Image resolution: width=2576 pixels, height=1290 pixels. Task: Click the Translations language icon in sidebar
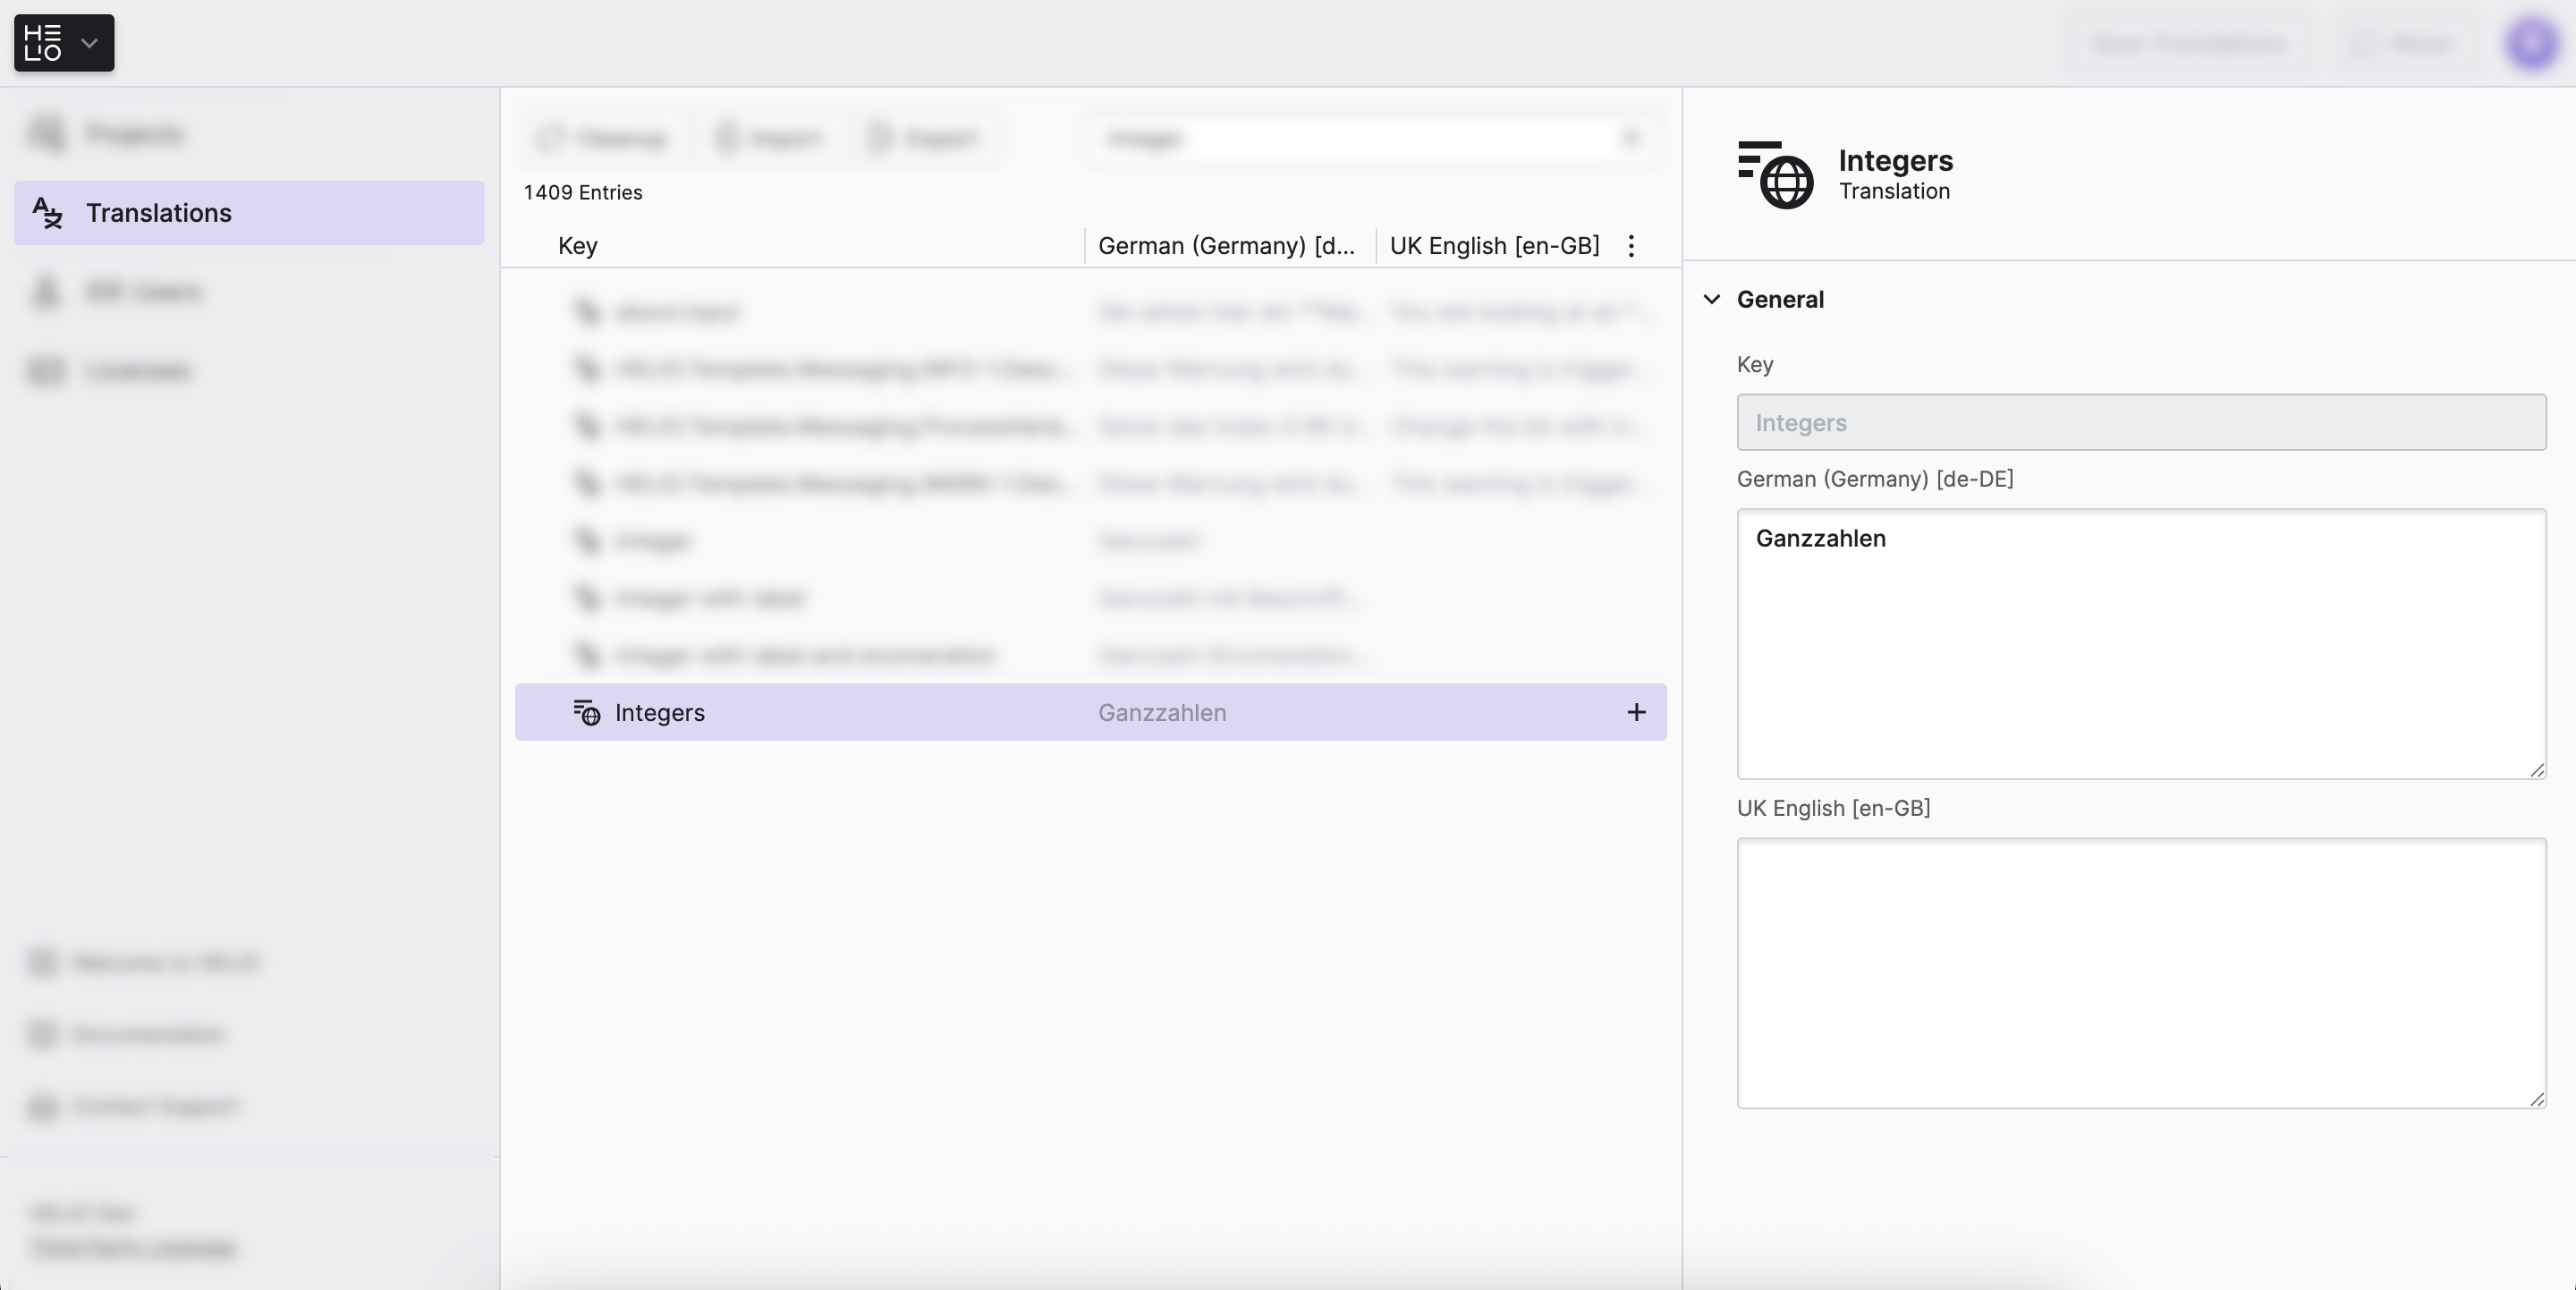(47, 213)
